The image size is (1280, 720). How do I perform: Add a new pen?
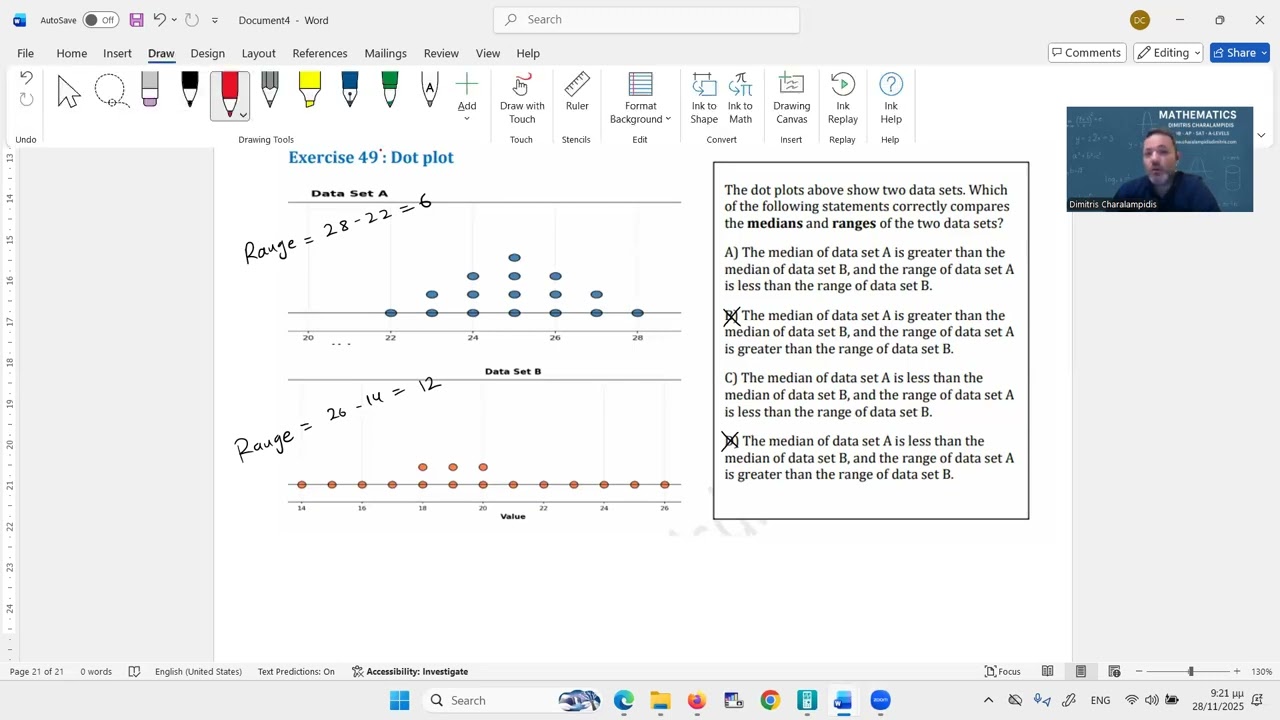click(467, 90)
